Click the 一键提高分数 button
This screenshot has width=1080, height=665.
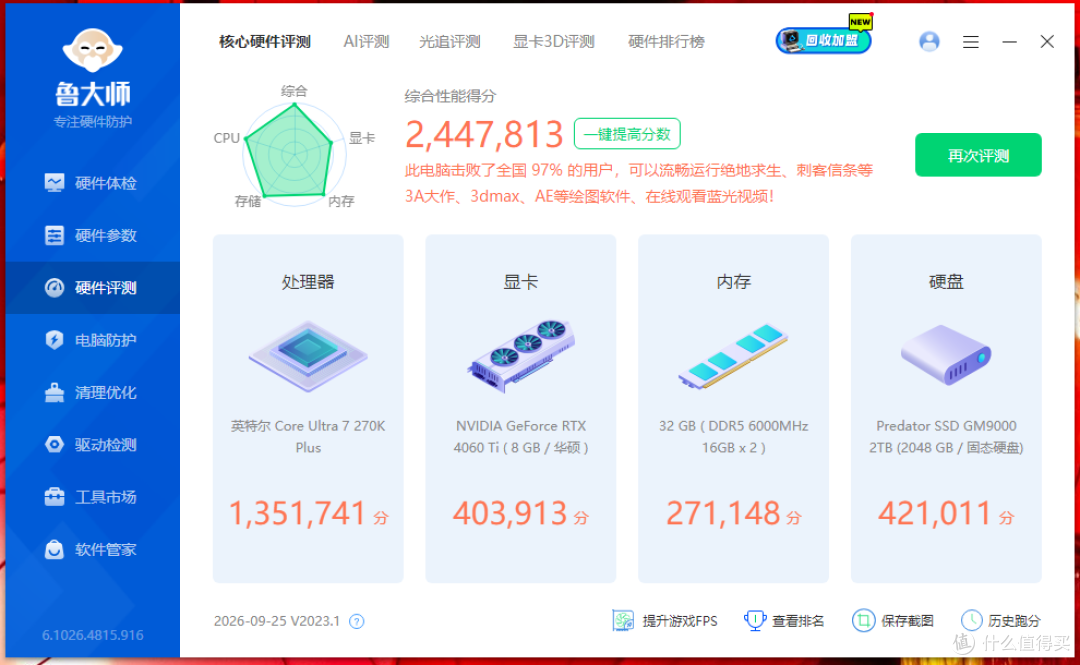pyautogui.click(x=627, y=134)
